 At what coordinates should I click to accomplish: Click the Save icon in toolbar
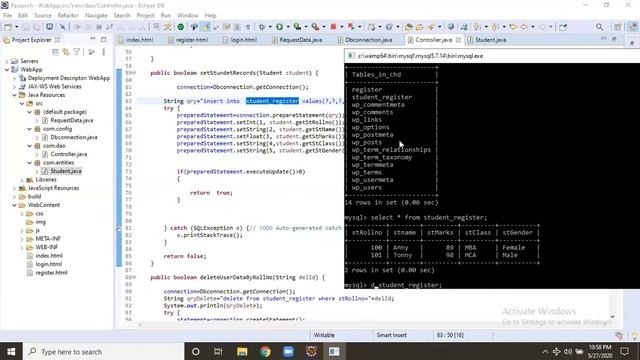[26, 27]
